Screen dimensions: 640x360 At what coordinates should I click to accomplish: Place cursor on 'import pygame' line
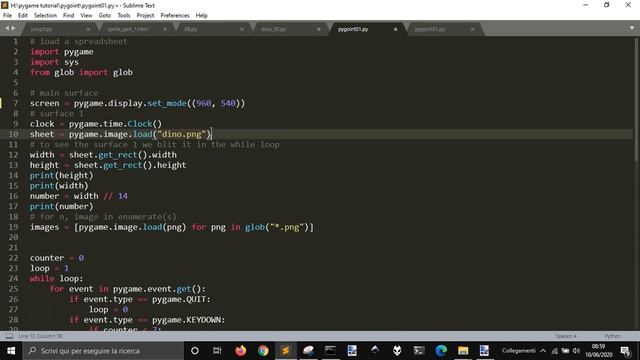62,52
